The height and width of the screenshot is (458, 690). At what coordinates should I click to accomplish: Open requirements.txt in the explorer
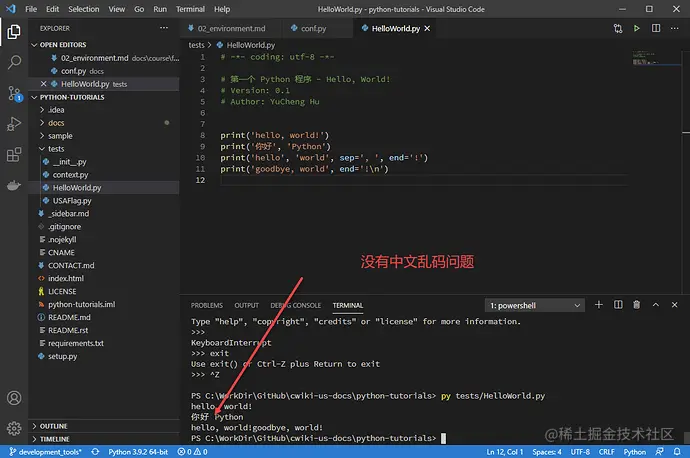tap(76, 343)
